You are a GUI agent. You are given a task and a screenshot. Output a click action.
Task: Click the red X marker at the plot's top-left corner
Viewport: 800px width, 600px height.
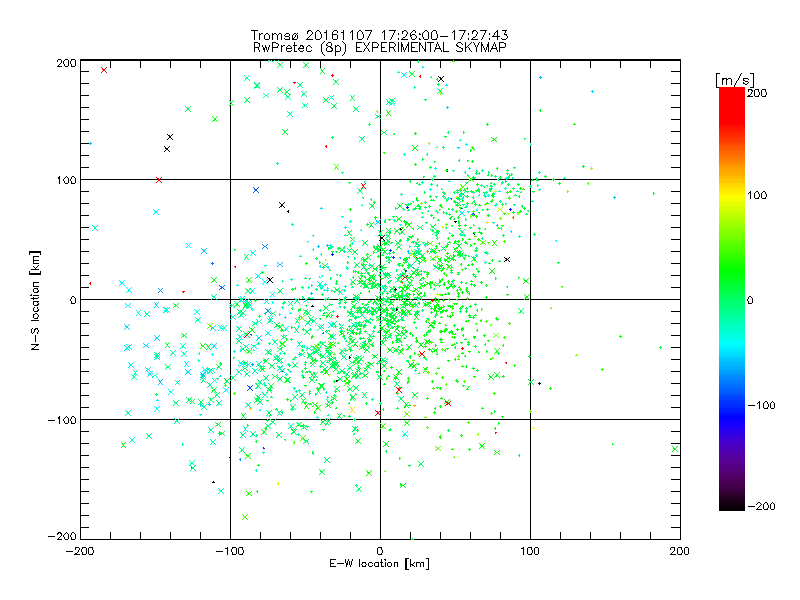tap(104, 70)
